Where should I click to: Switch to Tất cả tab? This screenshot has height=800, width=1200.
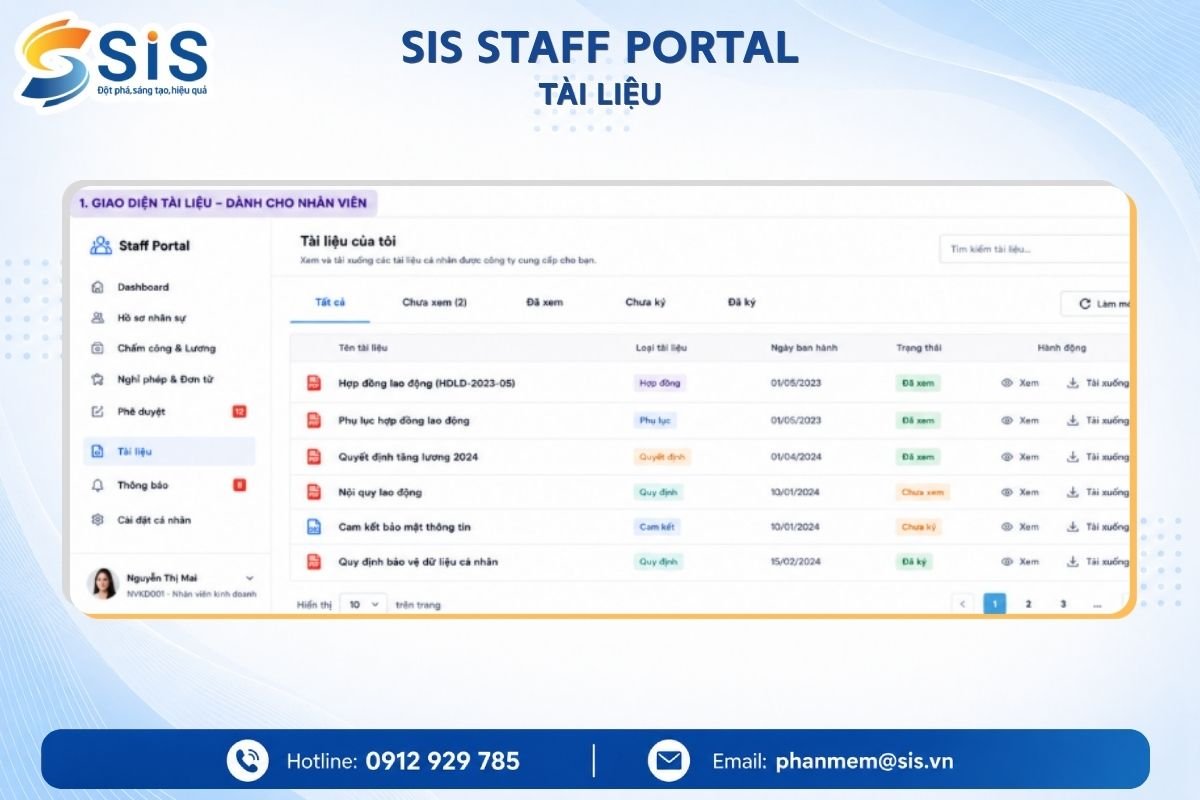(x=330, y=302)
